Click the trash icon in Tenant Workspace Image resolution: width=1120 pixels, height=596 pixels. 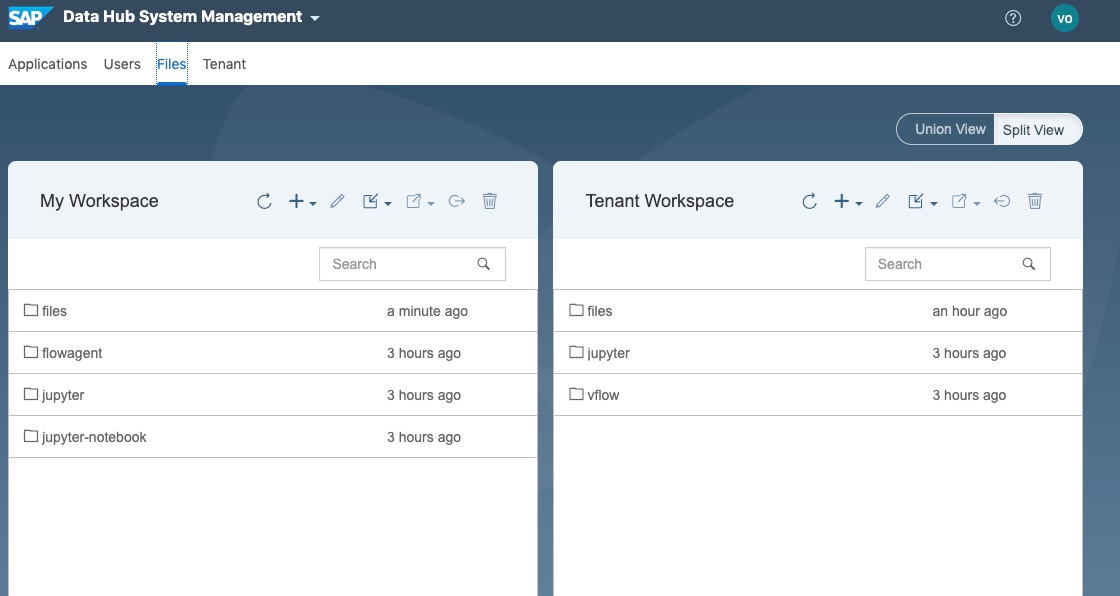(x=1035, y=201)
